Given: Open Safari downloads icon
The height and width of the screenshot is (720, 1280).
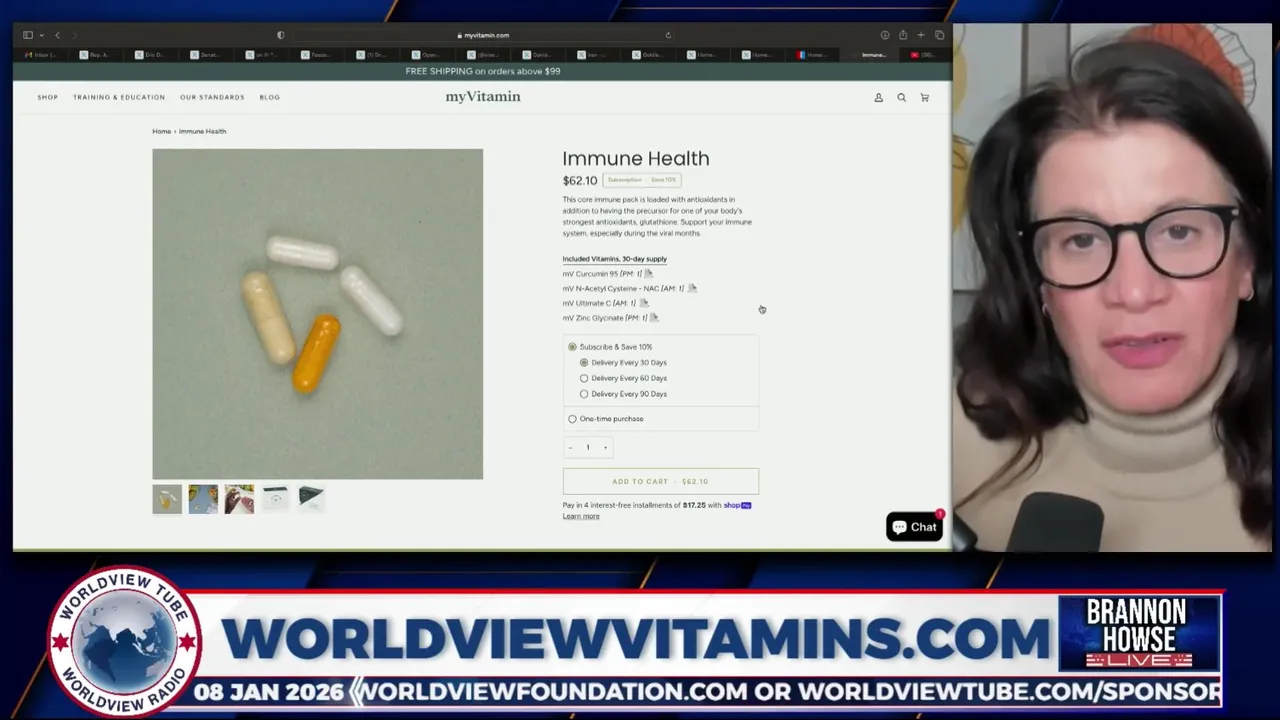Looking at the screenshot, I should point(885,35).
